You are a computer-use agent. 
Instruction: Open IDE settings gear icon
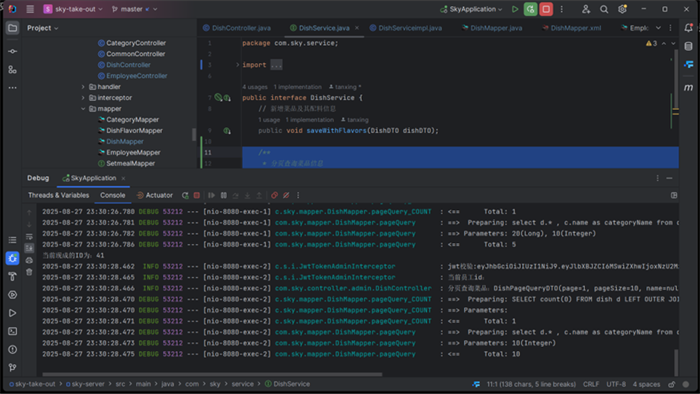tap(622, 9)
